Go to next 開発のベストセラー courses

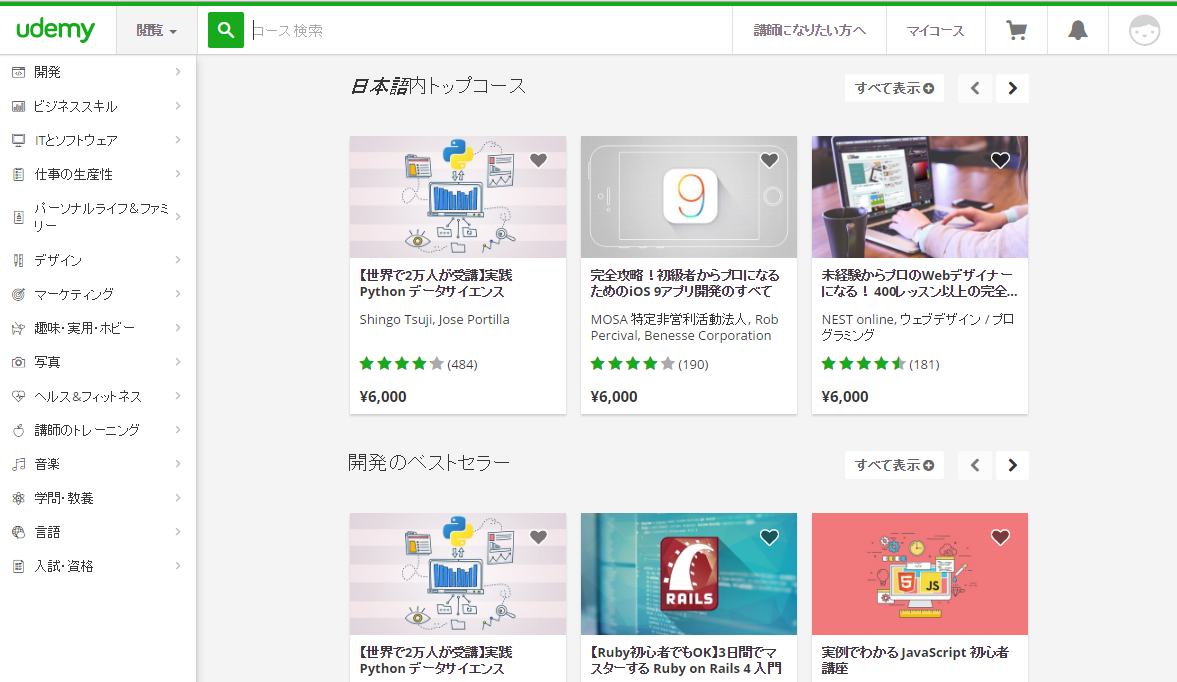1013,465
